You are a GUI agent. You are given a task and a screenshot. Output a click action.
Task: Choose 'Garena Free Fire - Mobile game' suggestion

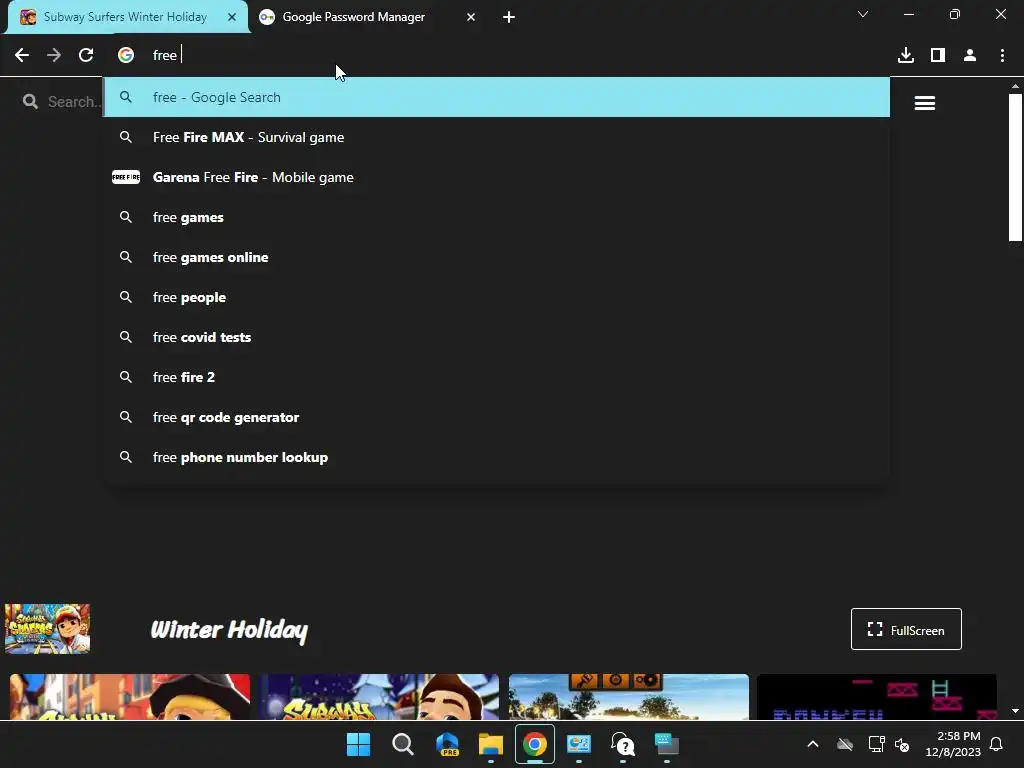pos(496,177)
